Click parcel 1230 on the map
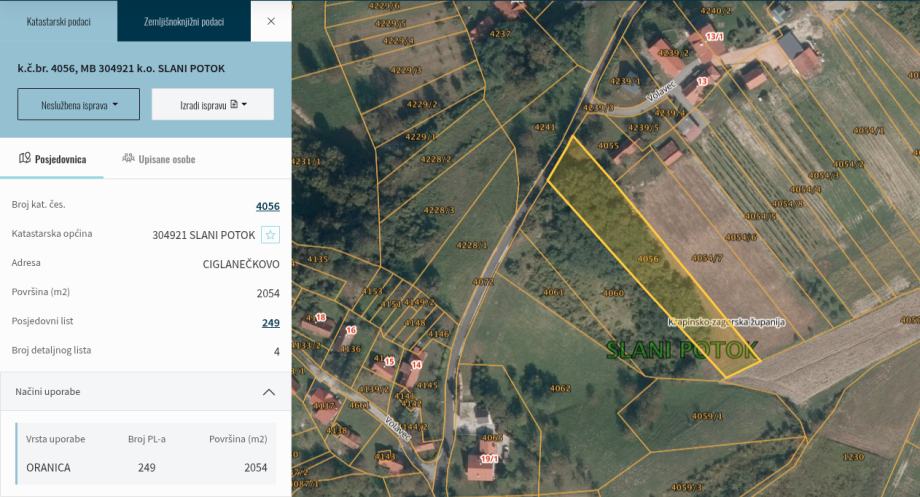This screenshot has width=920, height=497. pyautogui.click(x=853, y=457)
